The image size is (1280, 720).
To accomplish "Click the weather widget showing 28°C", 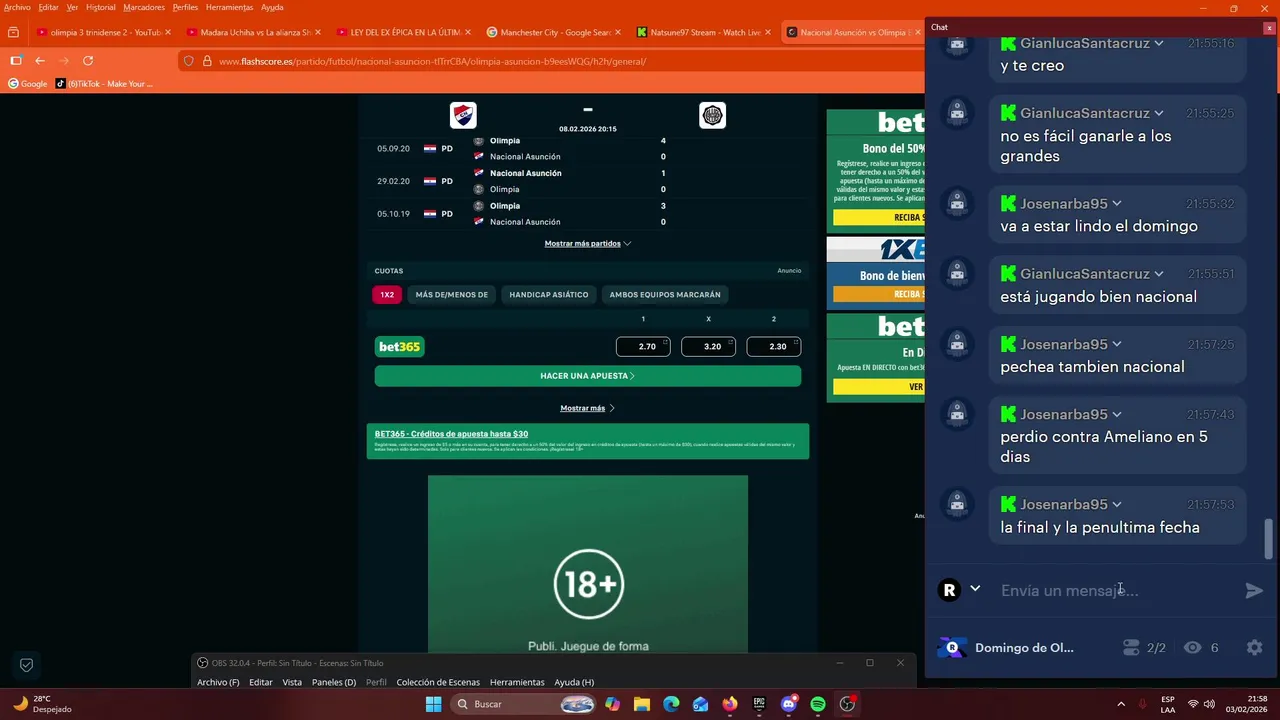I will click(42, 704).
